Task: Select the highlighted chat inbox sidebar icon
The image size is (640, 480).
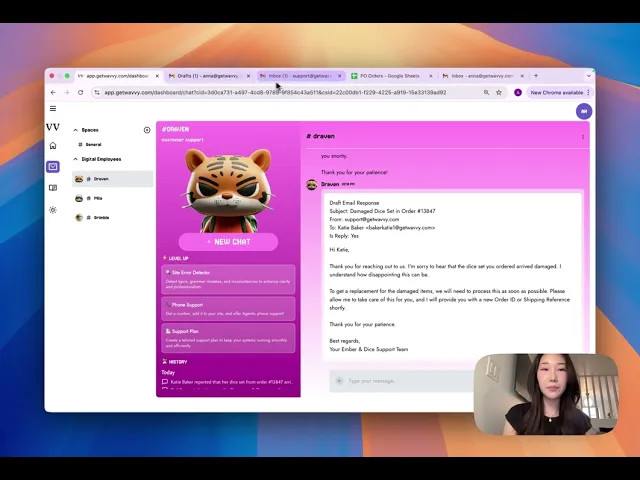Action: pos(53,167)
